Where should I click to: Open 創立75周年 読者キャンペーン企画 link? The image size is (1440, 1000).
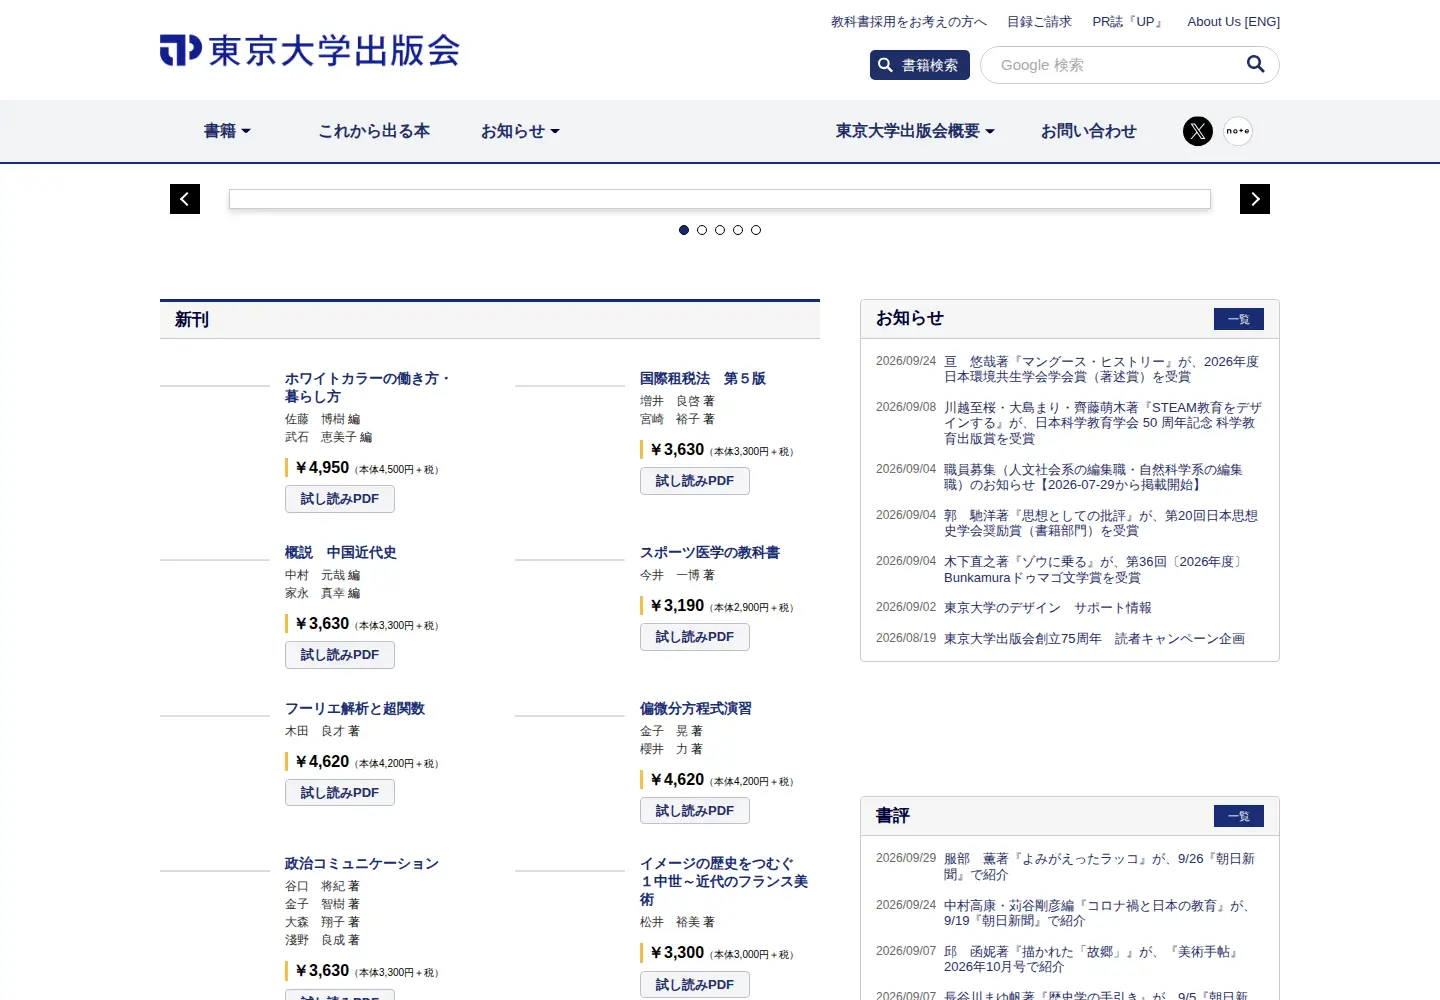point(1094,639)
